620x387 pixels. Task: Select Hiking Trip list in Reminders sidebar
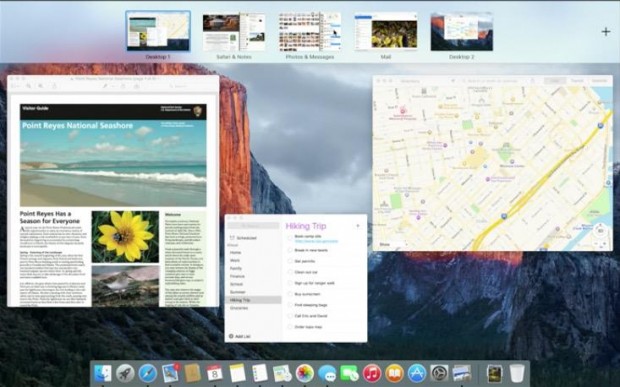[253, 300]
